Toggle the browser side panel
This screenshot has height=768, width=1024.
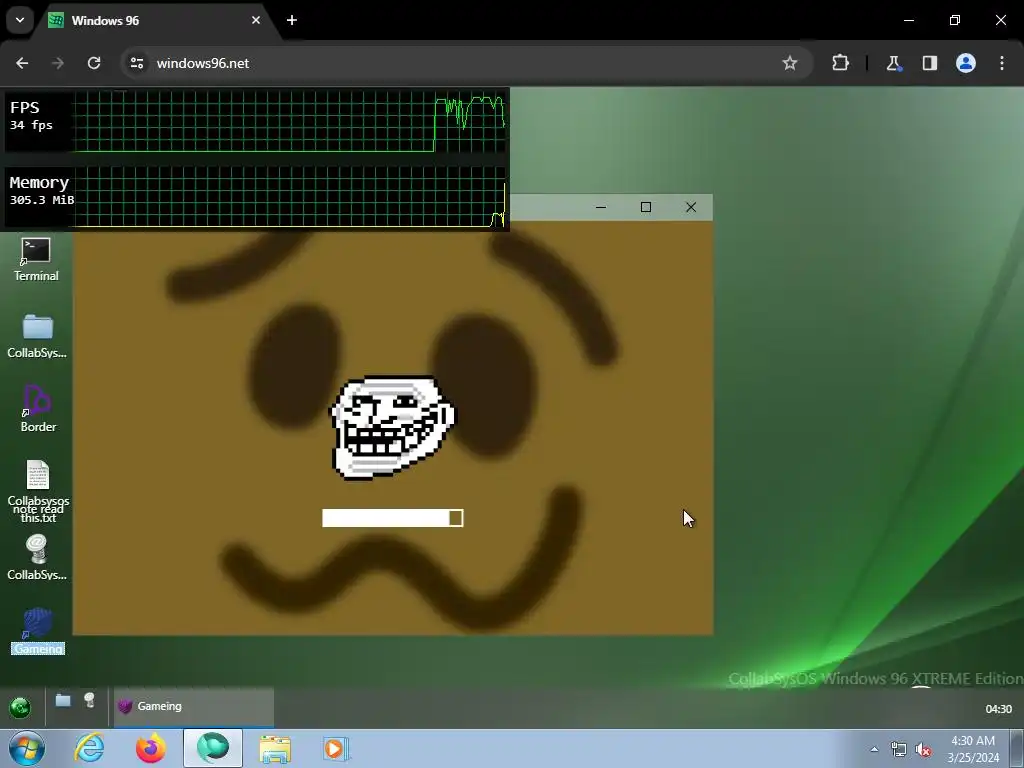pos(930,63)
